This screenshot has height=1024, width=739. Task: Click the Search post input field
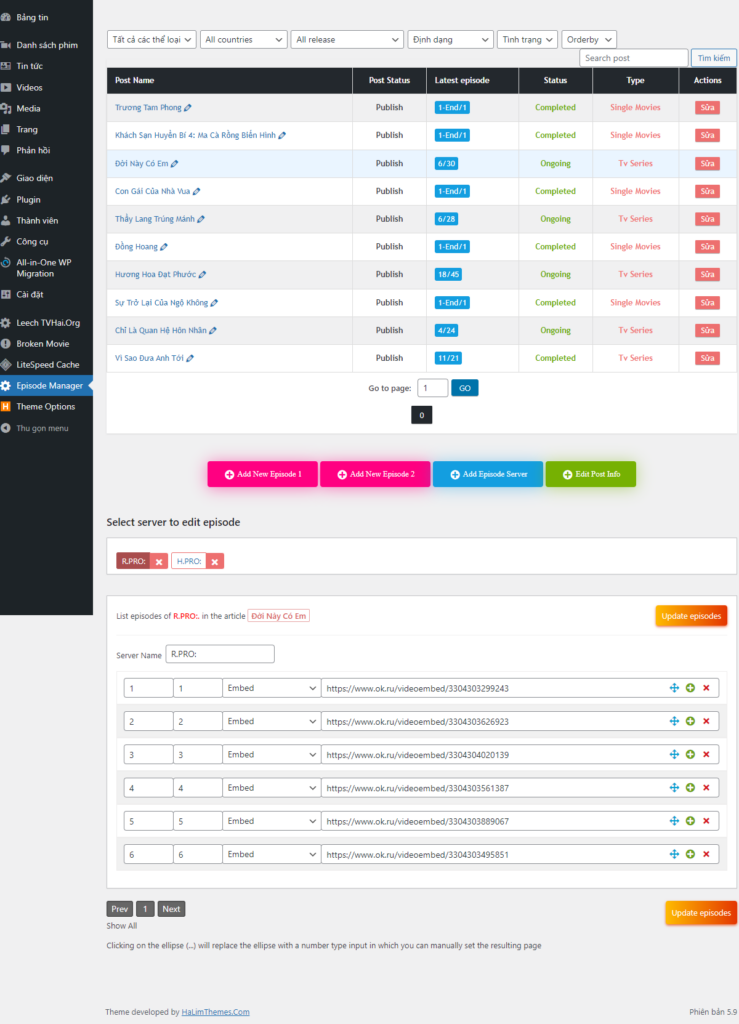(x=633, y=58)
